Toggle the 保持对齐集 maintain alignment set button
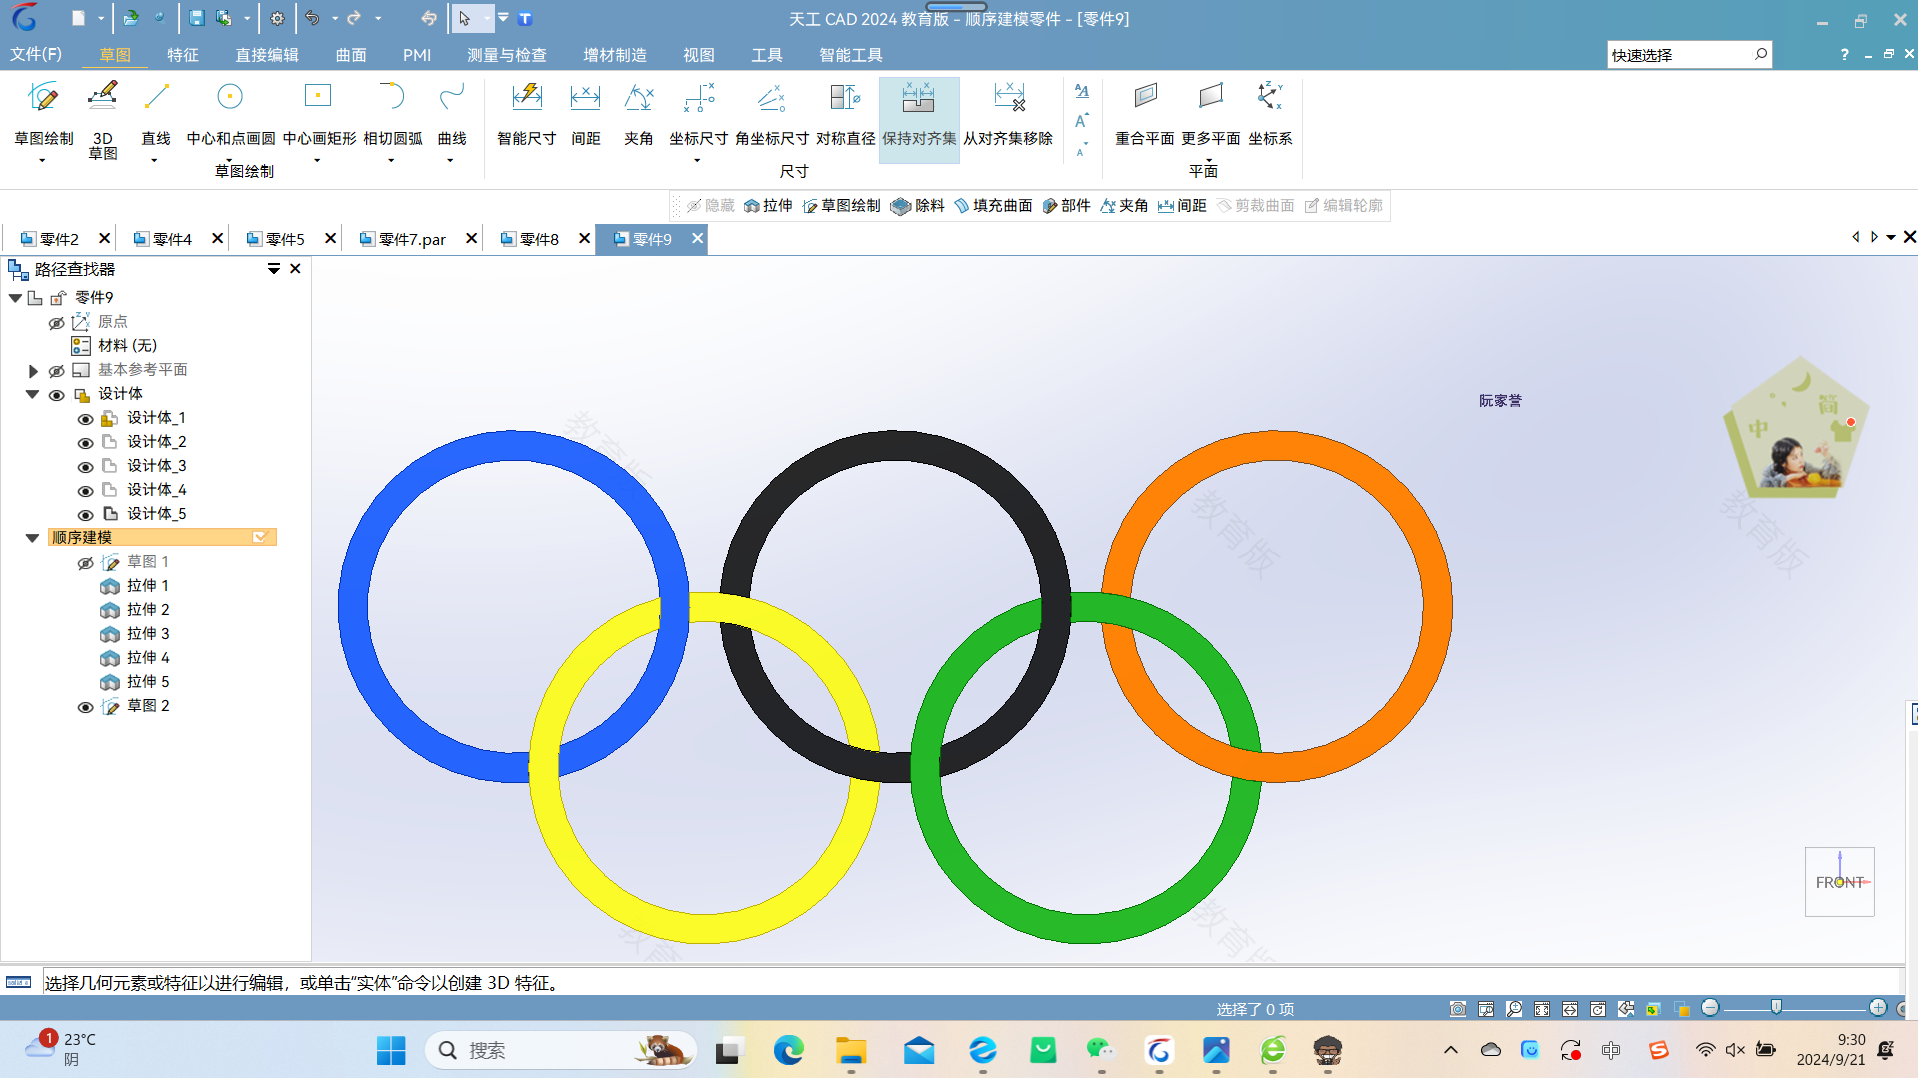 tap(919, 118)
